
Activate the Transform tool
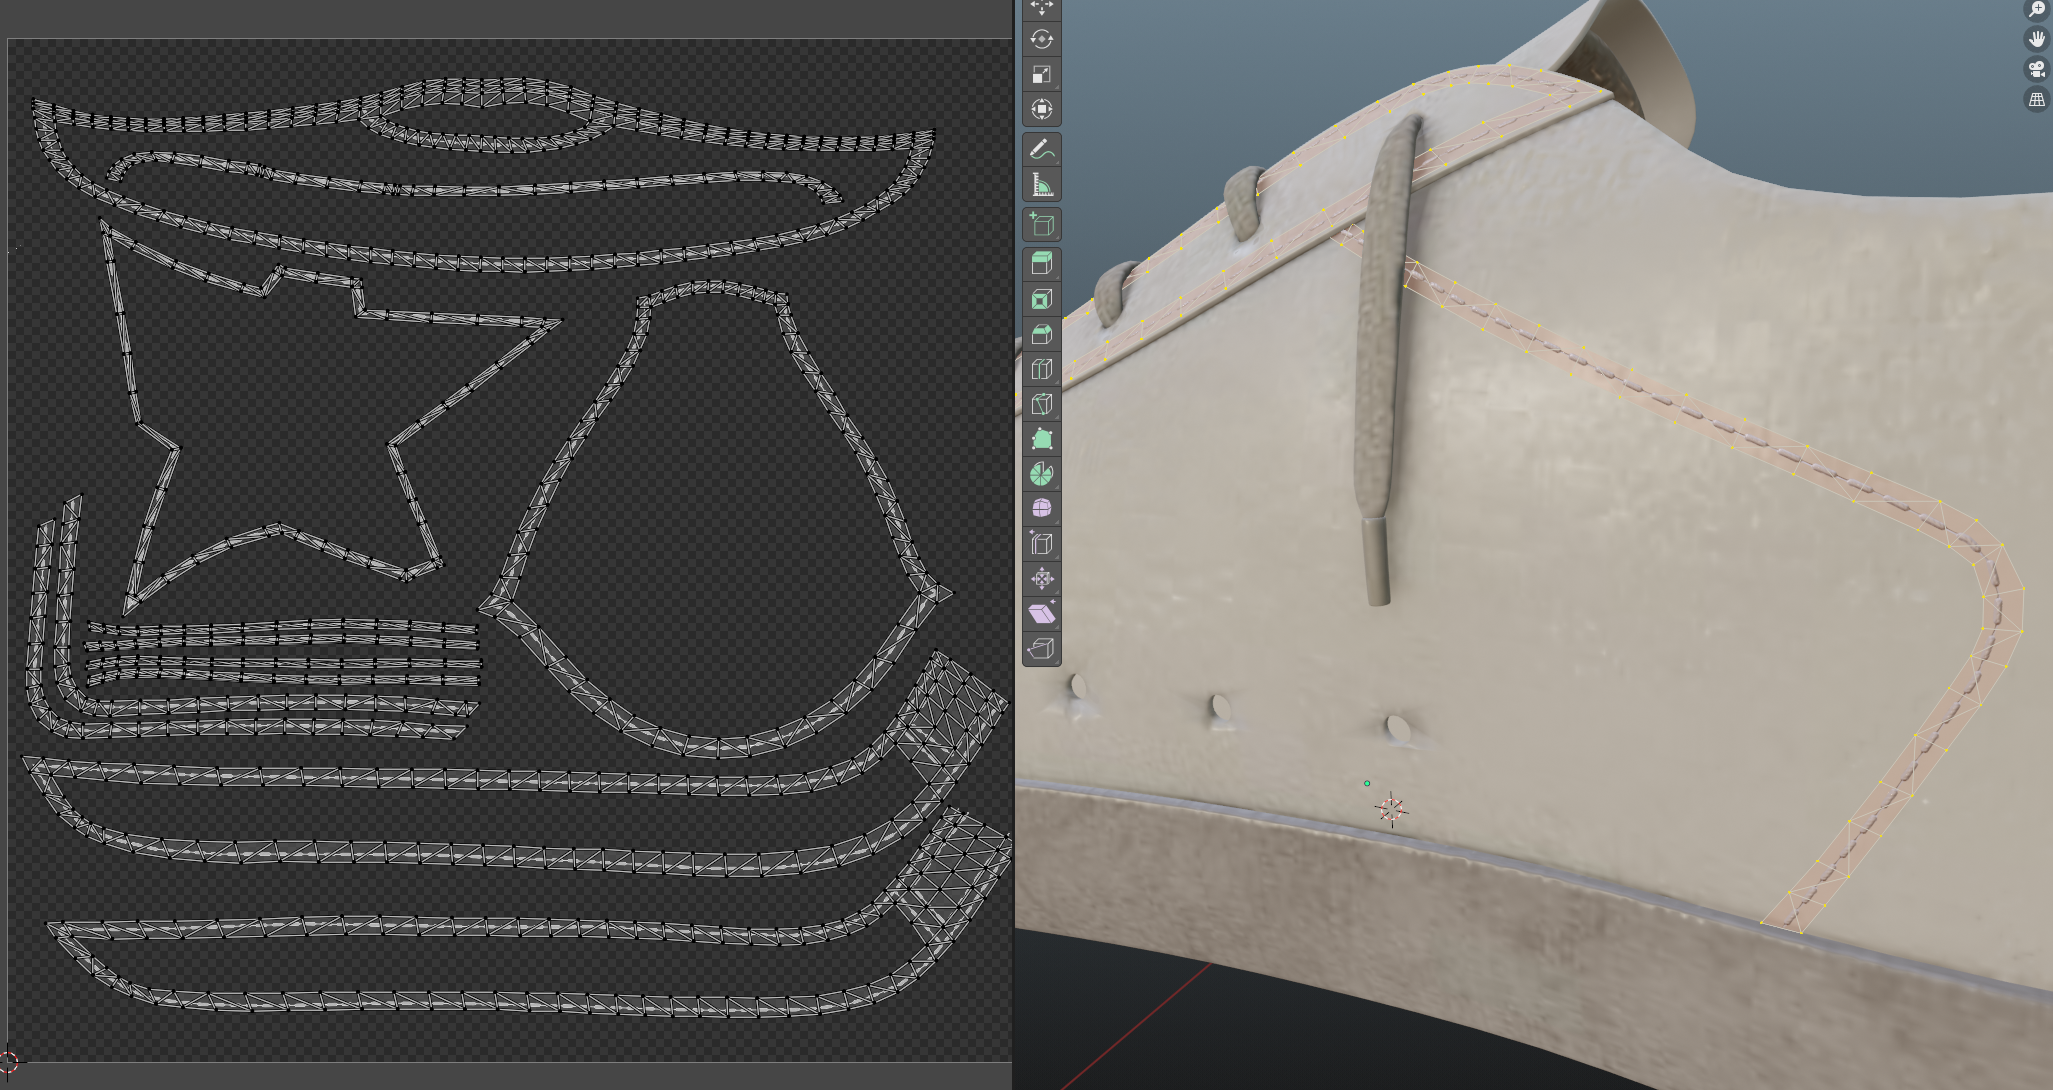pyautogui.click(x=1041, y=109)
